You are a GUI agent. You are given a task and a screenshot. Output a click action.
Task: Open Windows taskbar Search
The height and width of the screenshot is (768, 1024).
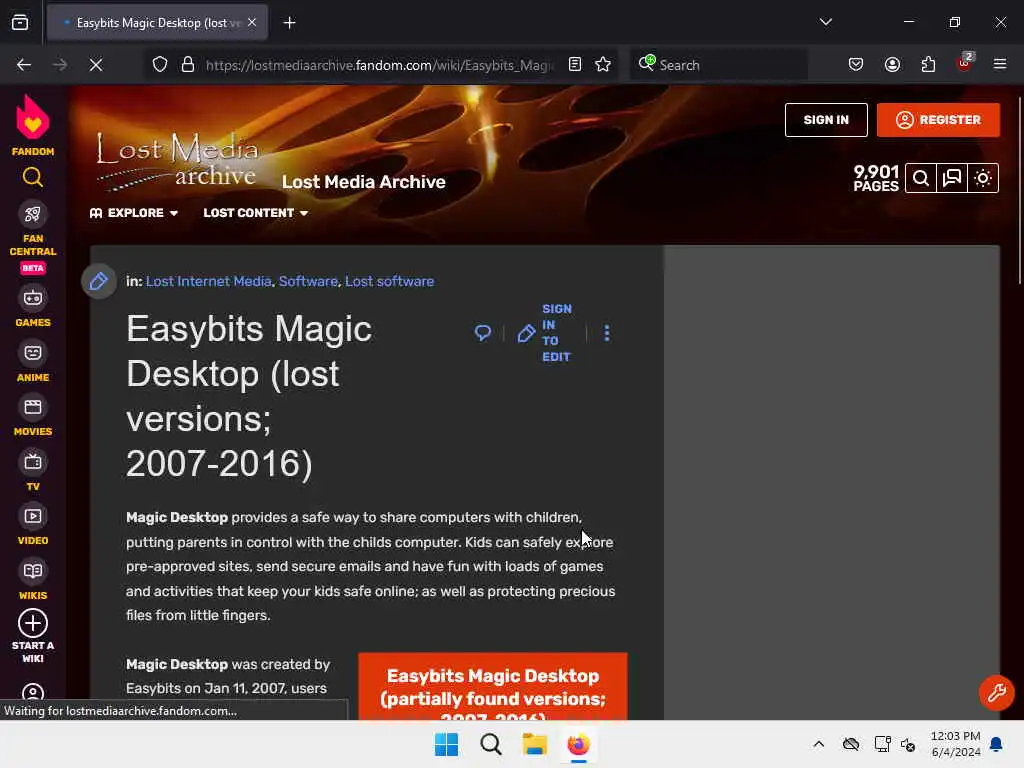click(x=490, y=744)
